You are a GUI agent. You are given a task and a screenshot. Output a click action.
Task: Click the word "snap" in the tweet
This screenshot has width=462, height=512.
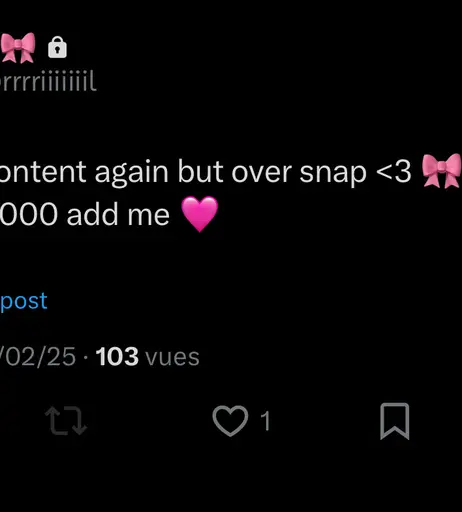pyautogui.click(x=333, y=175)
